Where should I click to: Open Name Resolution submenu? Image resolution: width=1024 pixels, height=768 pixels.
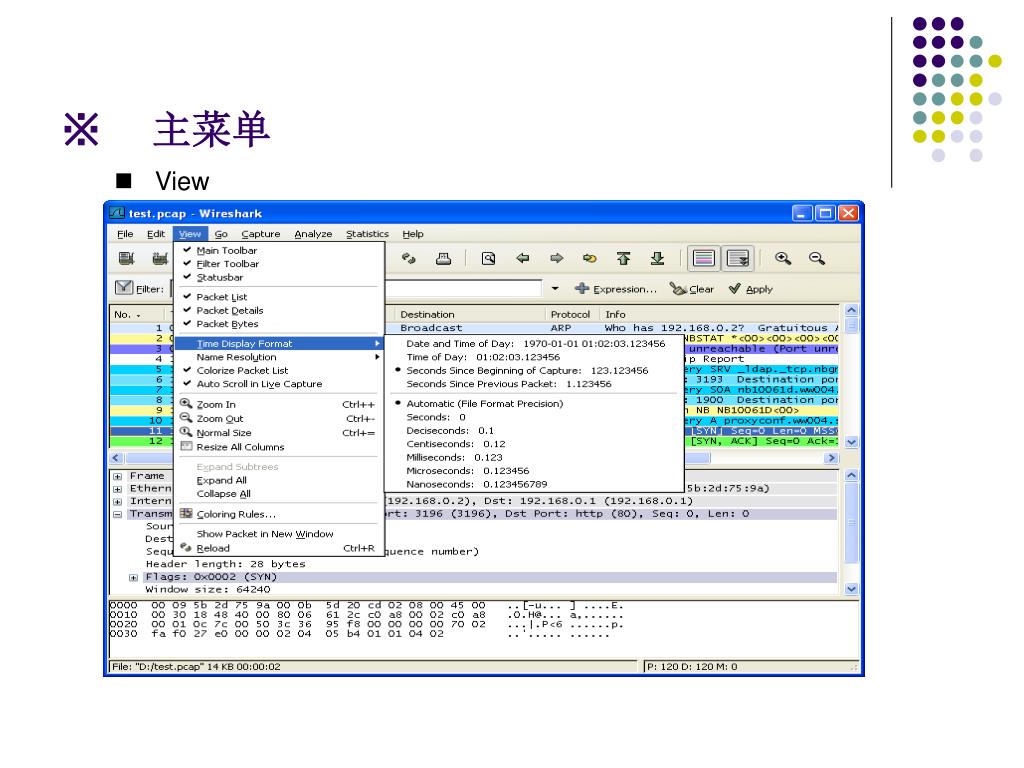click(280, 357)
